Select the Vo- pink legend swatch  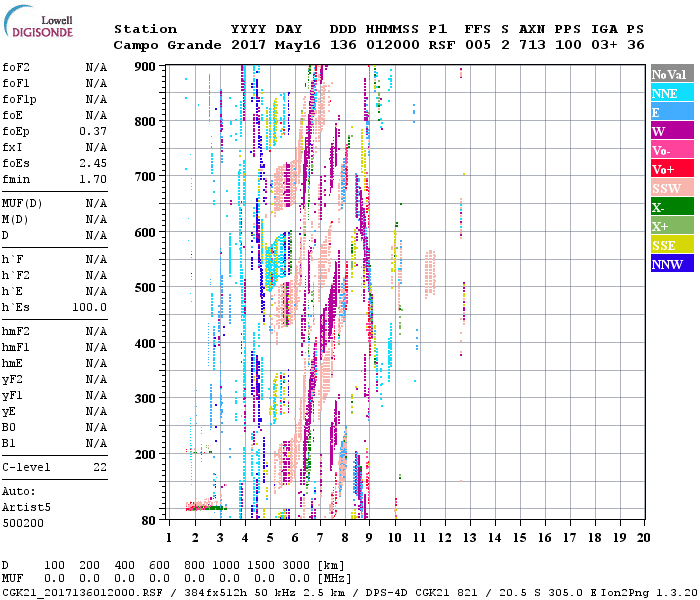pos(672,150)
